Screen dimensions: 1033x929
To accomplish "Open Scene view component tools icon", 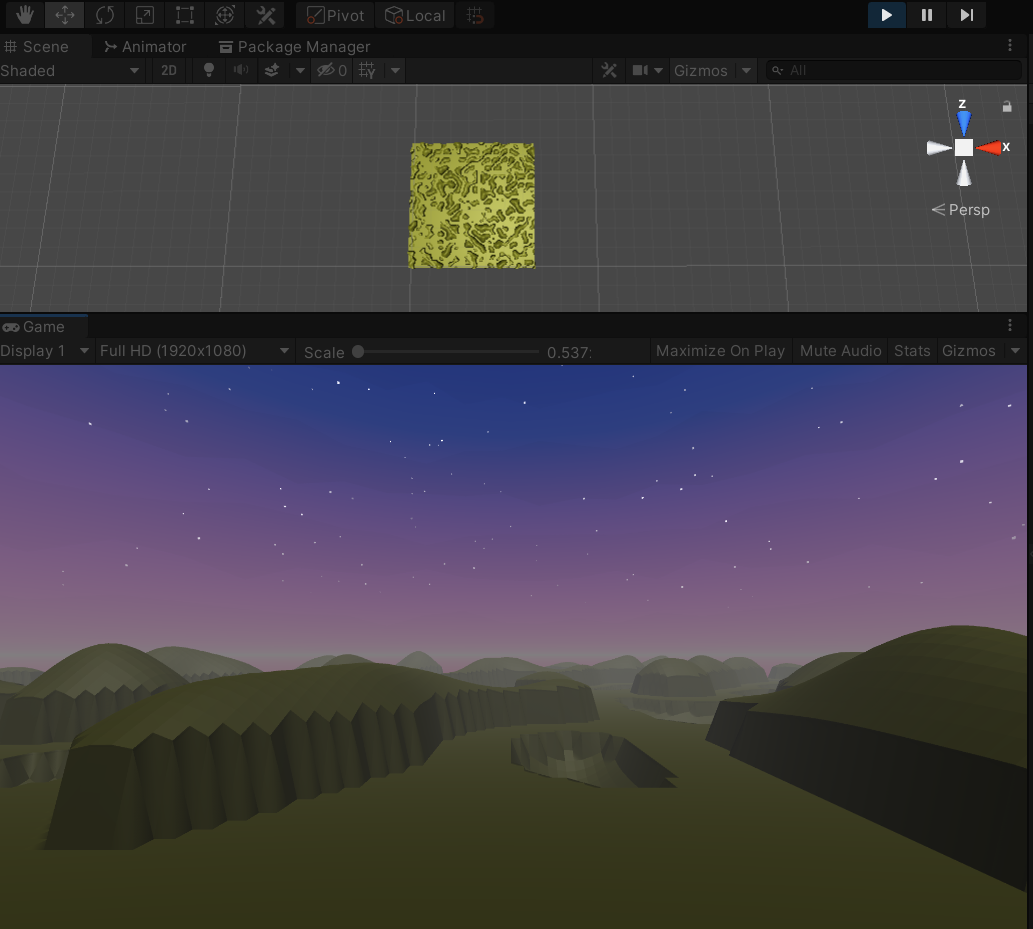I will click(609, 70).
